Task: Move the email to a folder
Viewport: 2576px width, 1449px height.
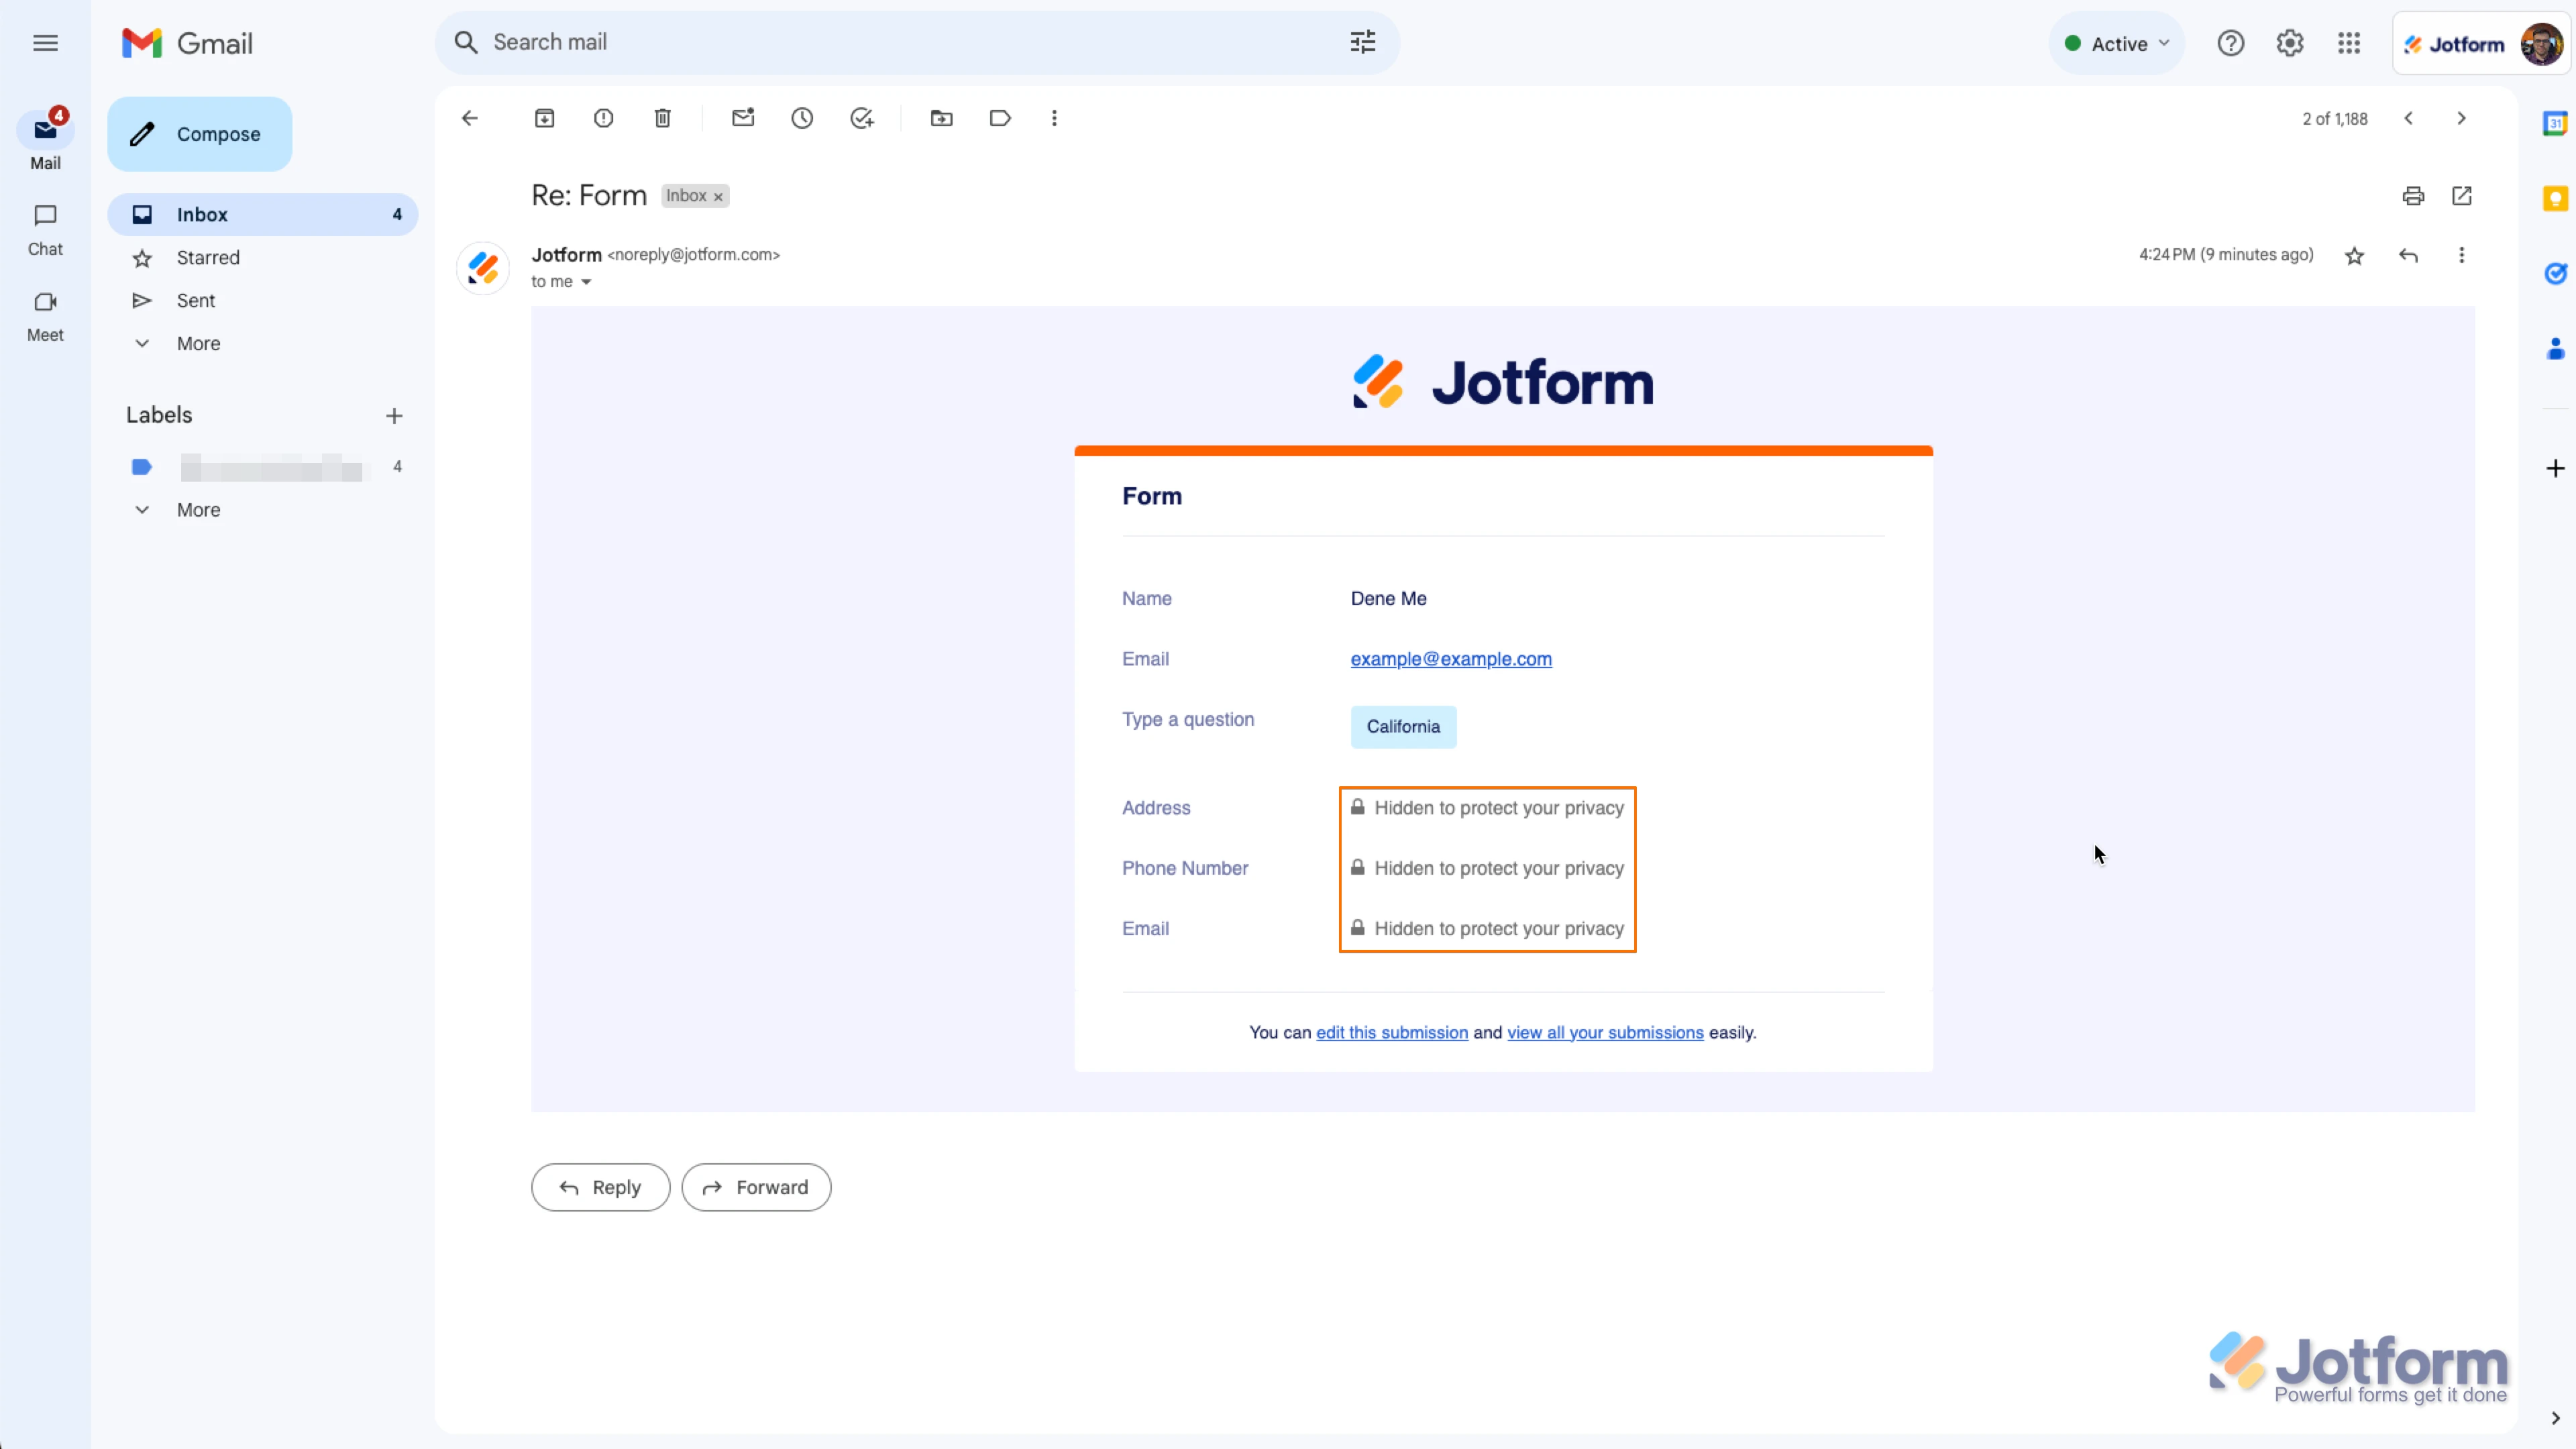Action: pos(941,118)
